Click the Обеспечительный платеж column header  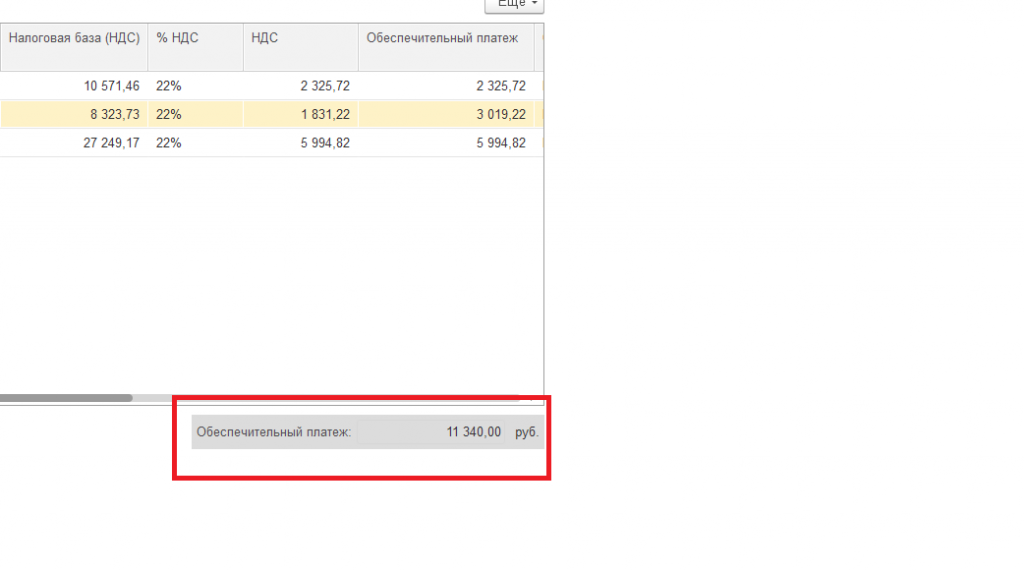(x=446, y=47)
